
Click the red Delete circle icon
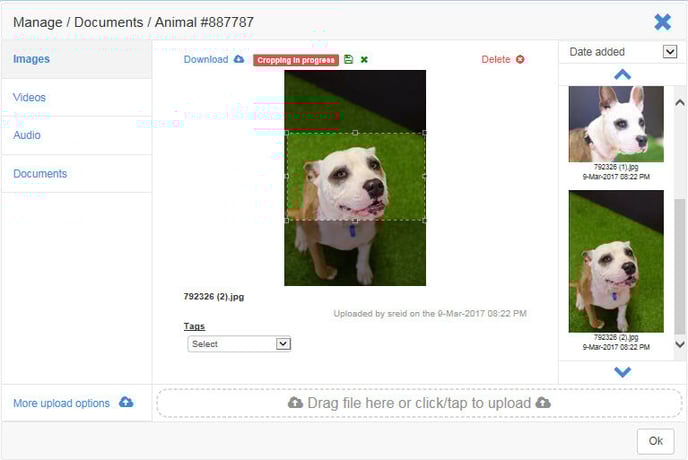[520, 60]
